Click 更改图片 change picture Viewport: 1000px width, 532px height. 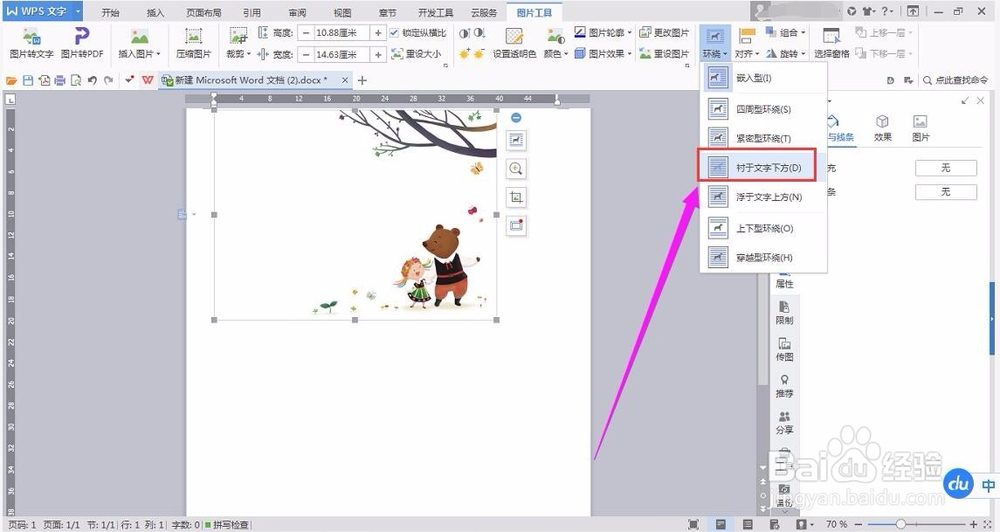click(664, 33)
